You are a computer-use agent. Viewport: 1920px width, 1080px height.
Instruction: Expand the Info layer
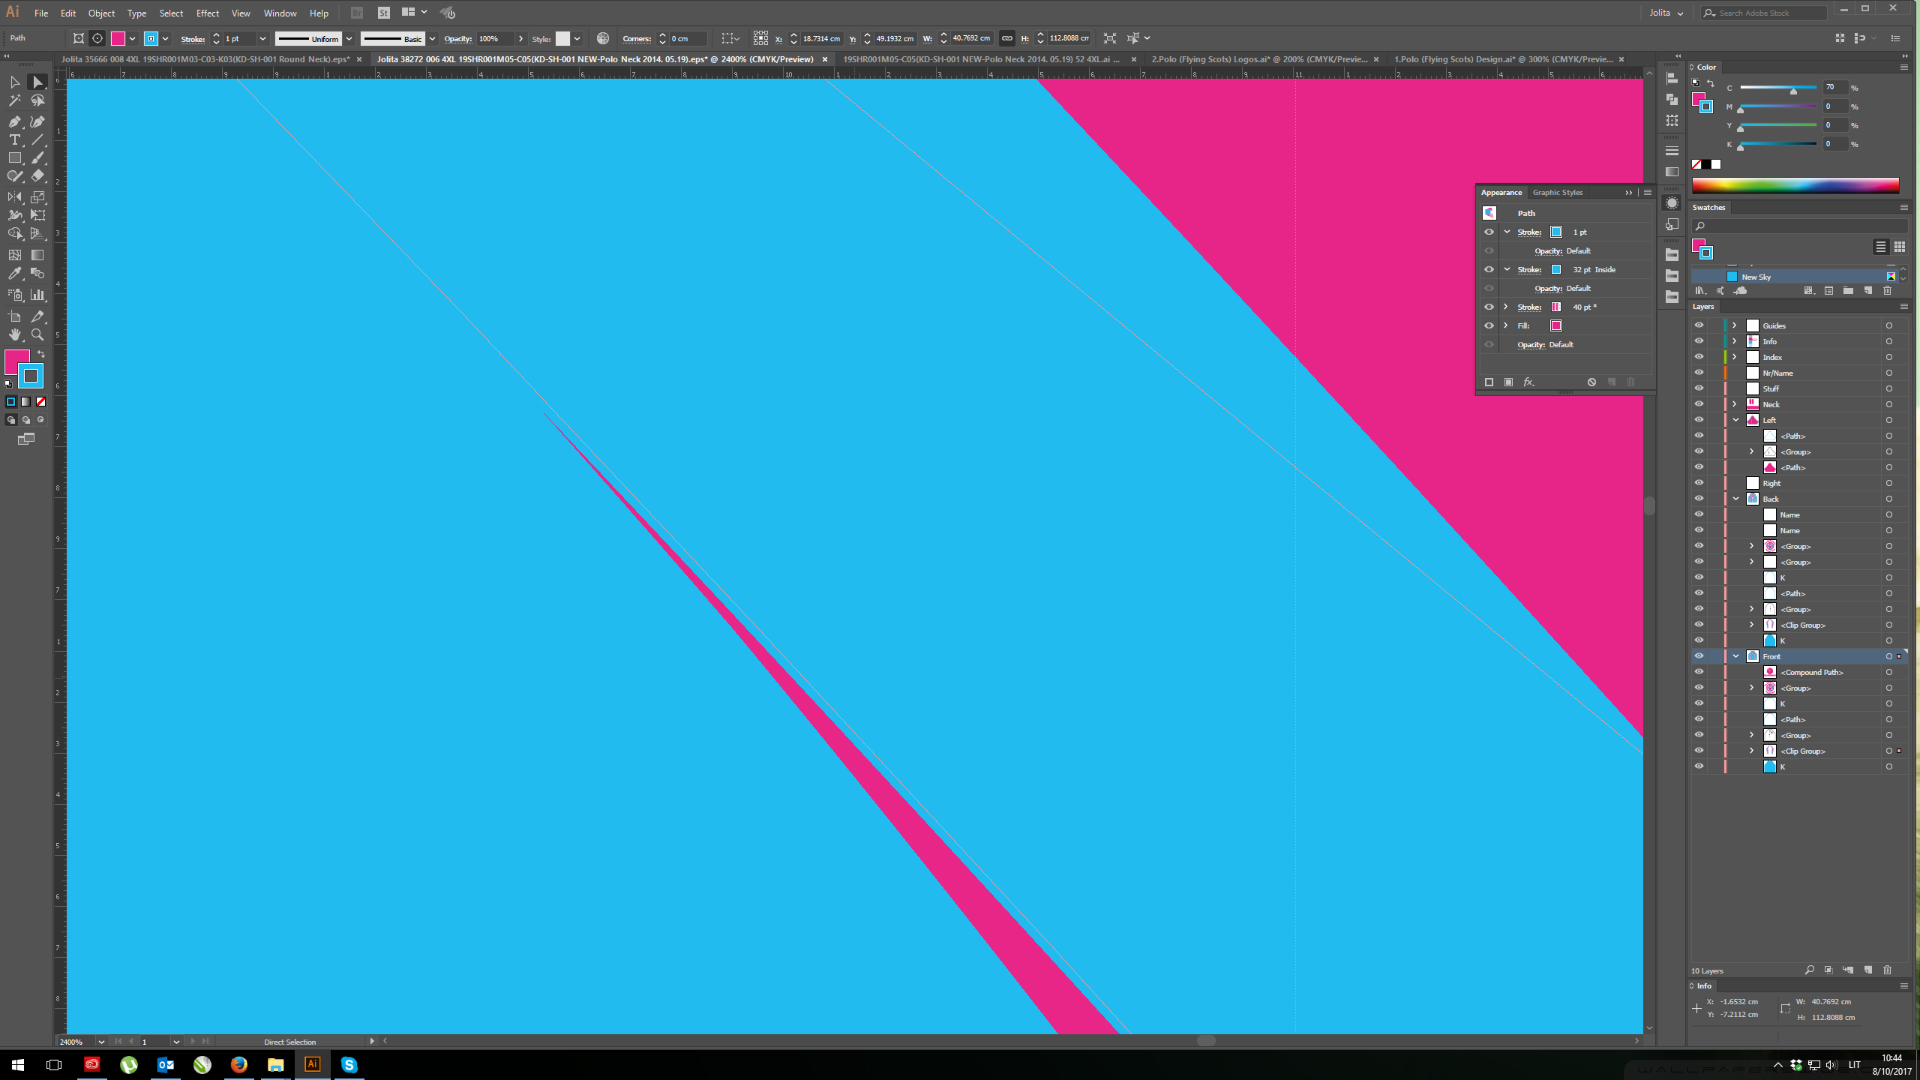(x=1735, y=341)
